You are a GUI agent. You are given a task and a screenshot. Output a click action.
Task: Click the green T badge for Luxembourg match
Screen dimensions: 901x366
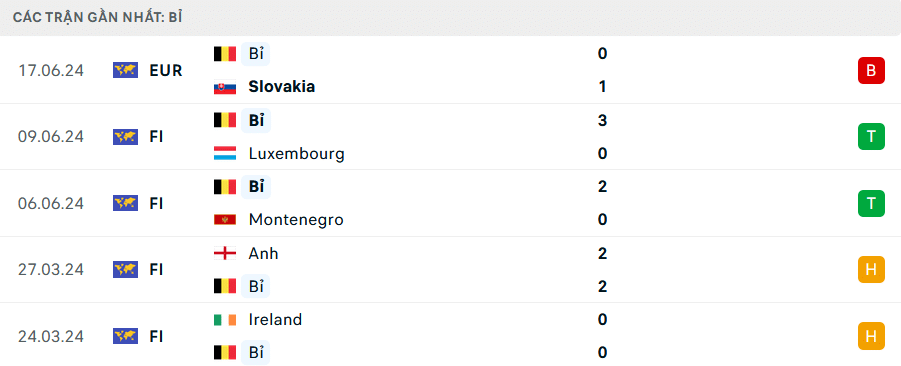click(x=871, y=137)
